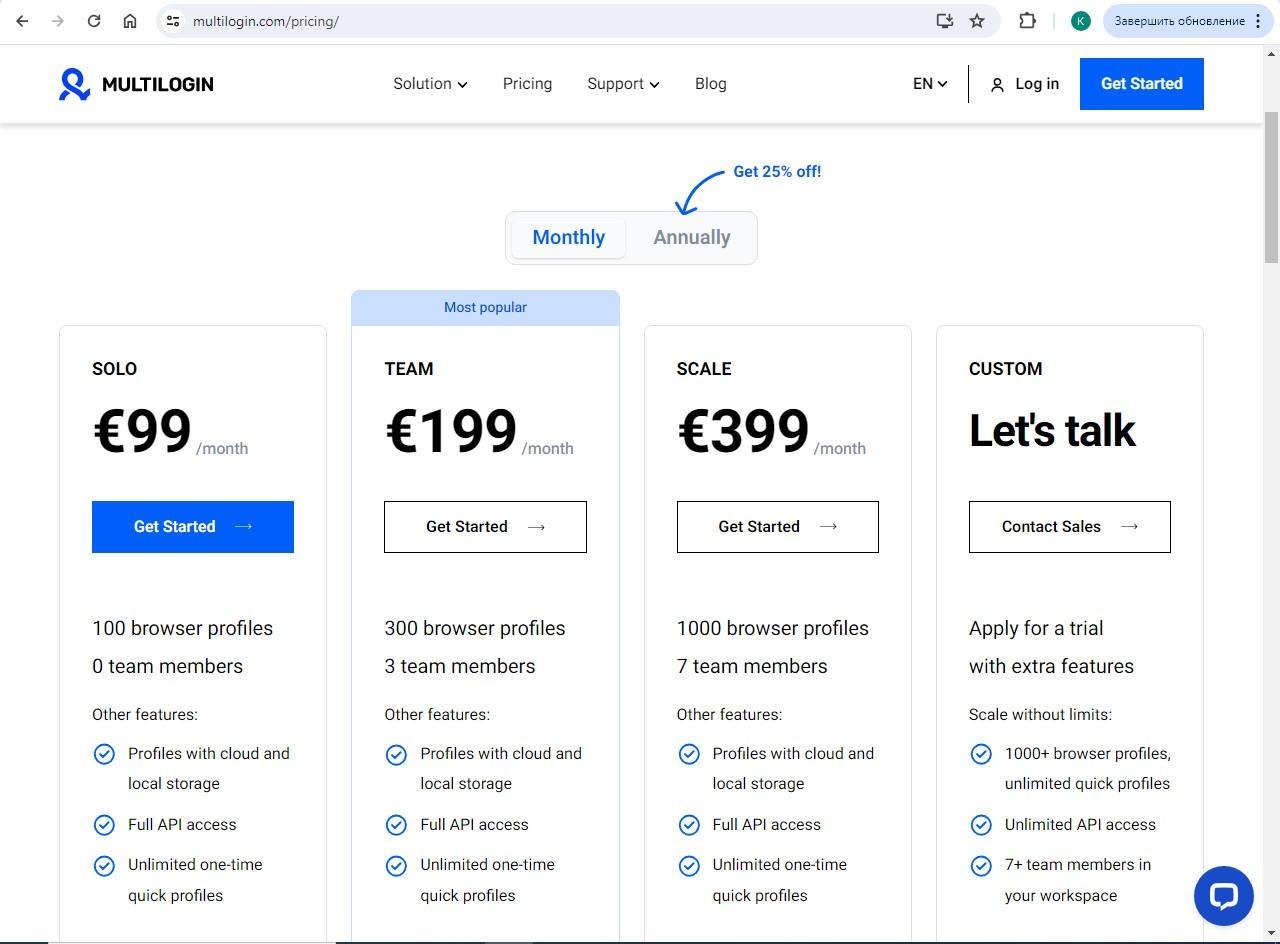Expand the Support dropdown menu
This screenshot has width=1280, height=944.
623,84
